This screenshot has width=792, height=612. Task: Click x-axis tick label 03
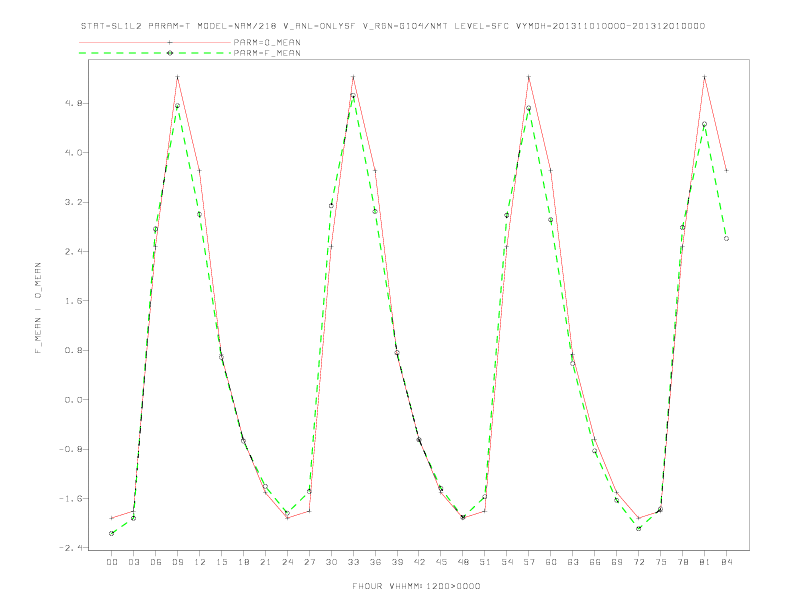click(x=133, y=562)
